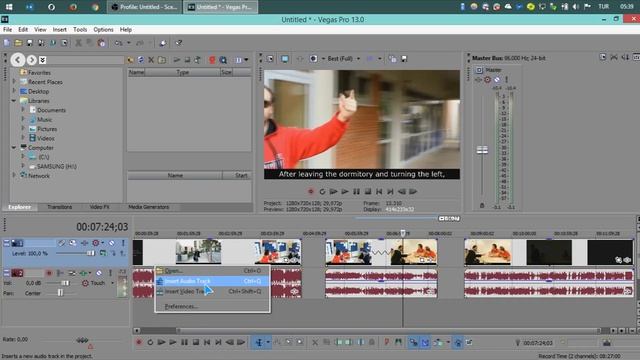Click the Normal Edit Tool icon in timeline toolbar
640x360 pixels.
(x=259, y=342)
